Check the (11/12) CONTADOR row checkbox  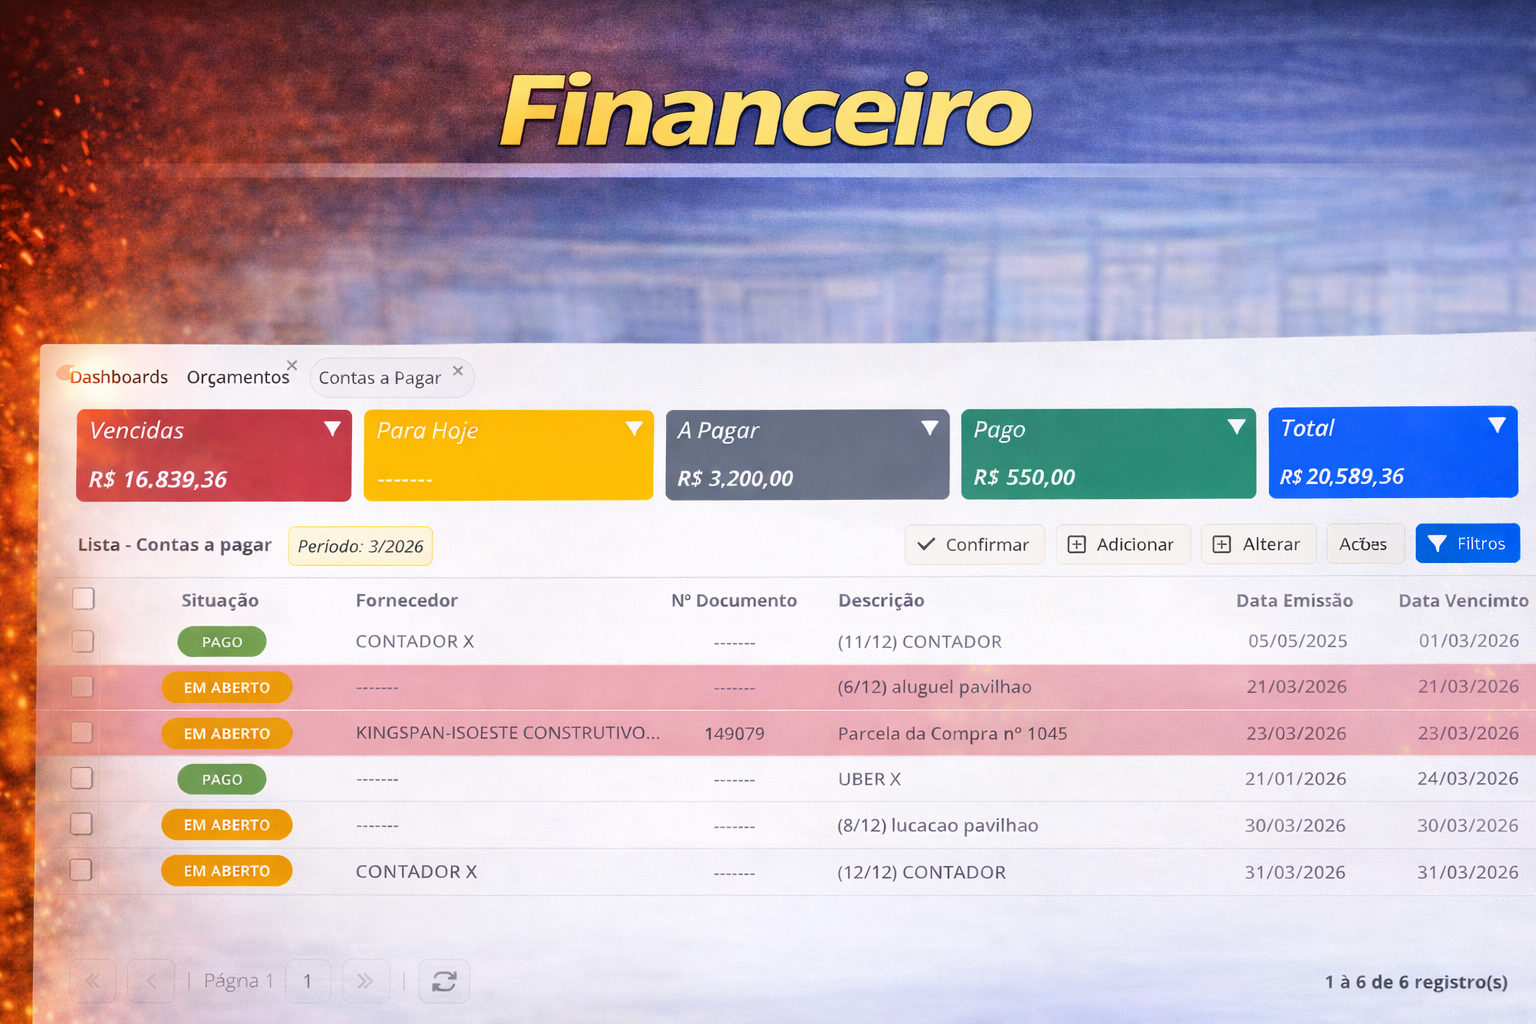click(x=83, y=641)
